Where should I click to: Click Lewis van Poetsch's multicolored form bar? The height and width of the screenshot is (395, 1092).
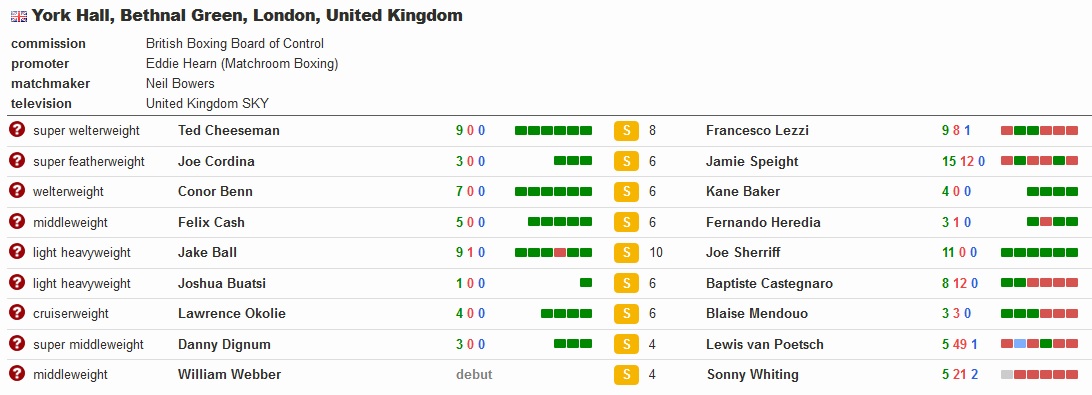(x=1039, y=344)
